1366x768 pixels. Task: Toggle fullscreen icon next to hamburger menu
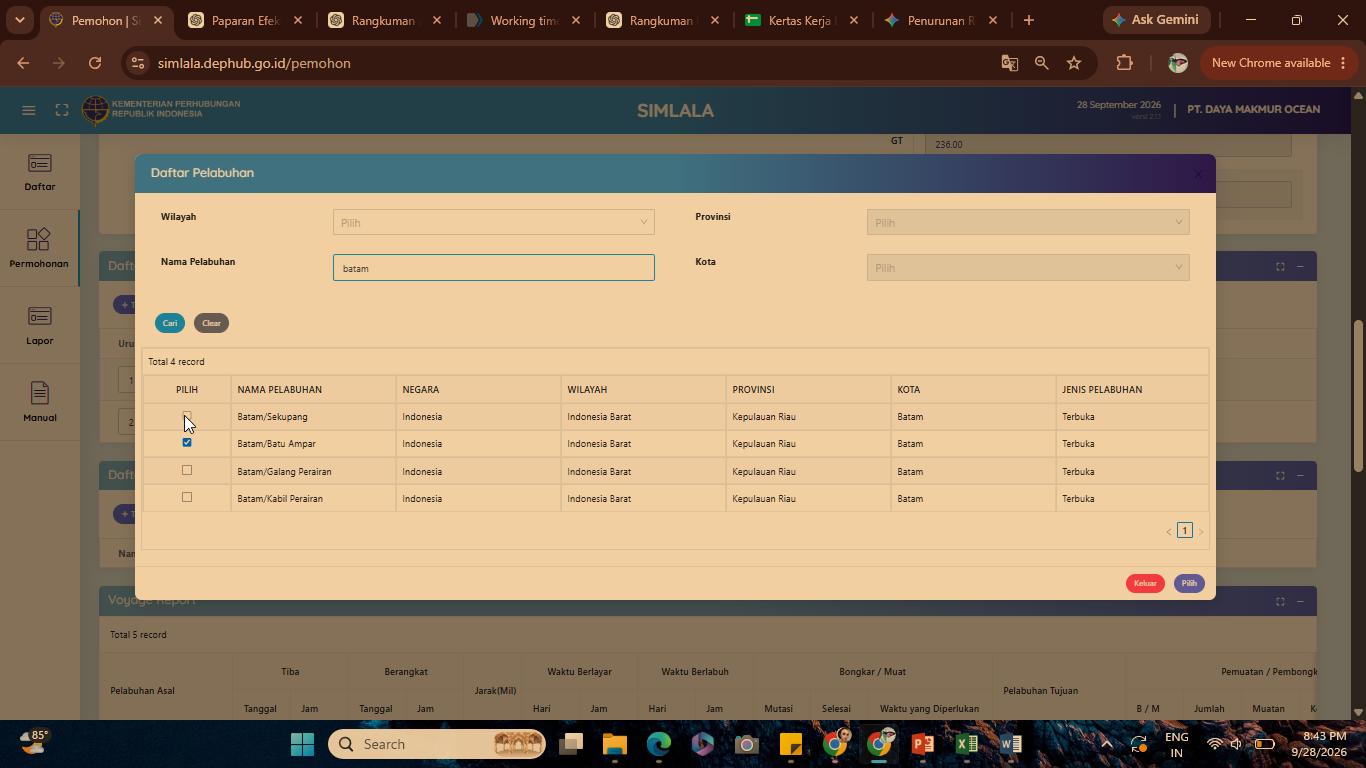pos(62,110)
